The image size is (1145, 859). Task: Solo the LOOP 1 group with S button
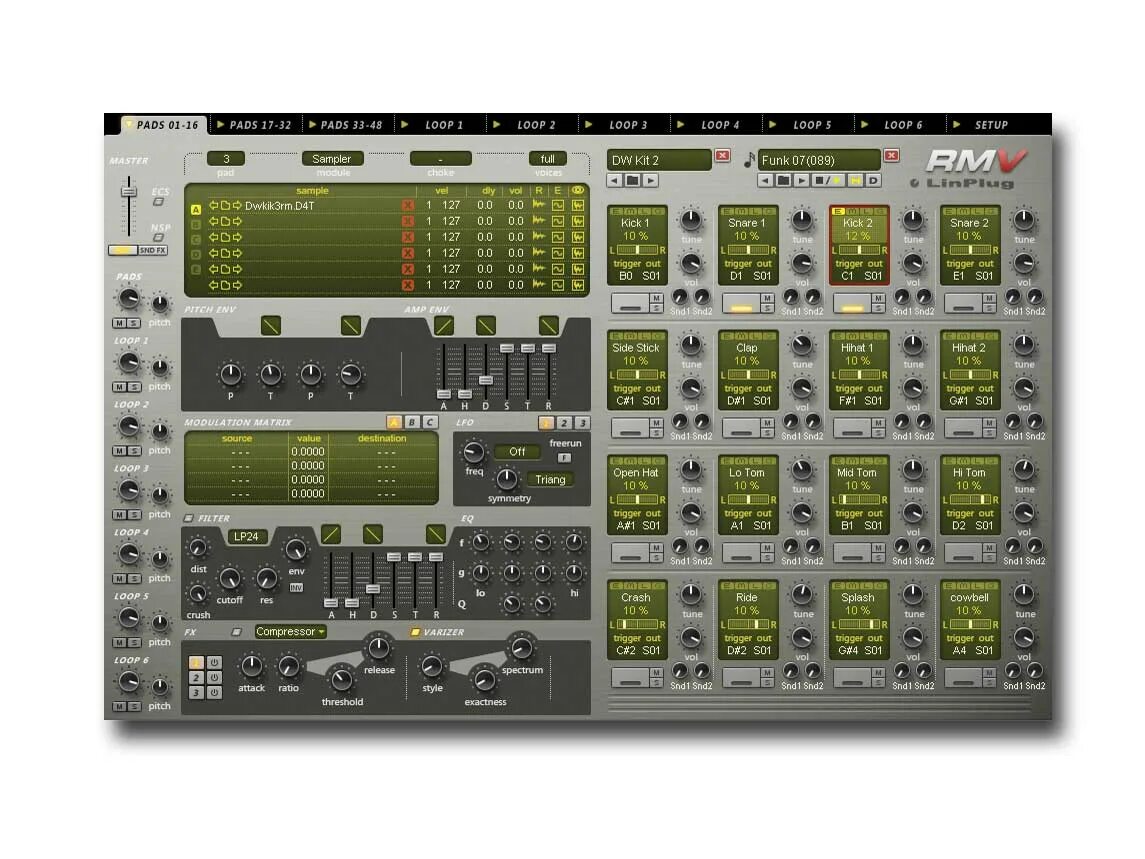pyautogui.click(x=134, y=387)
